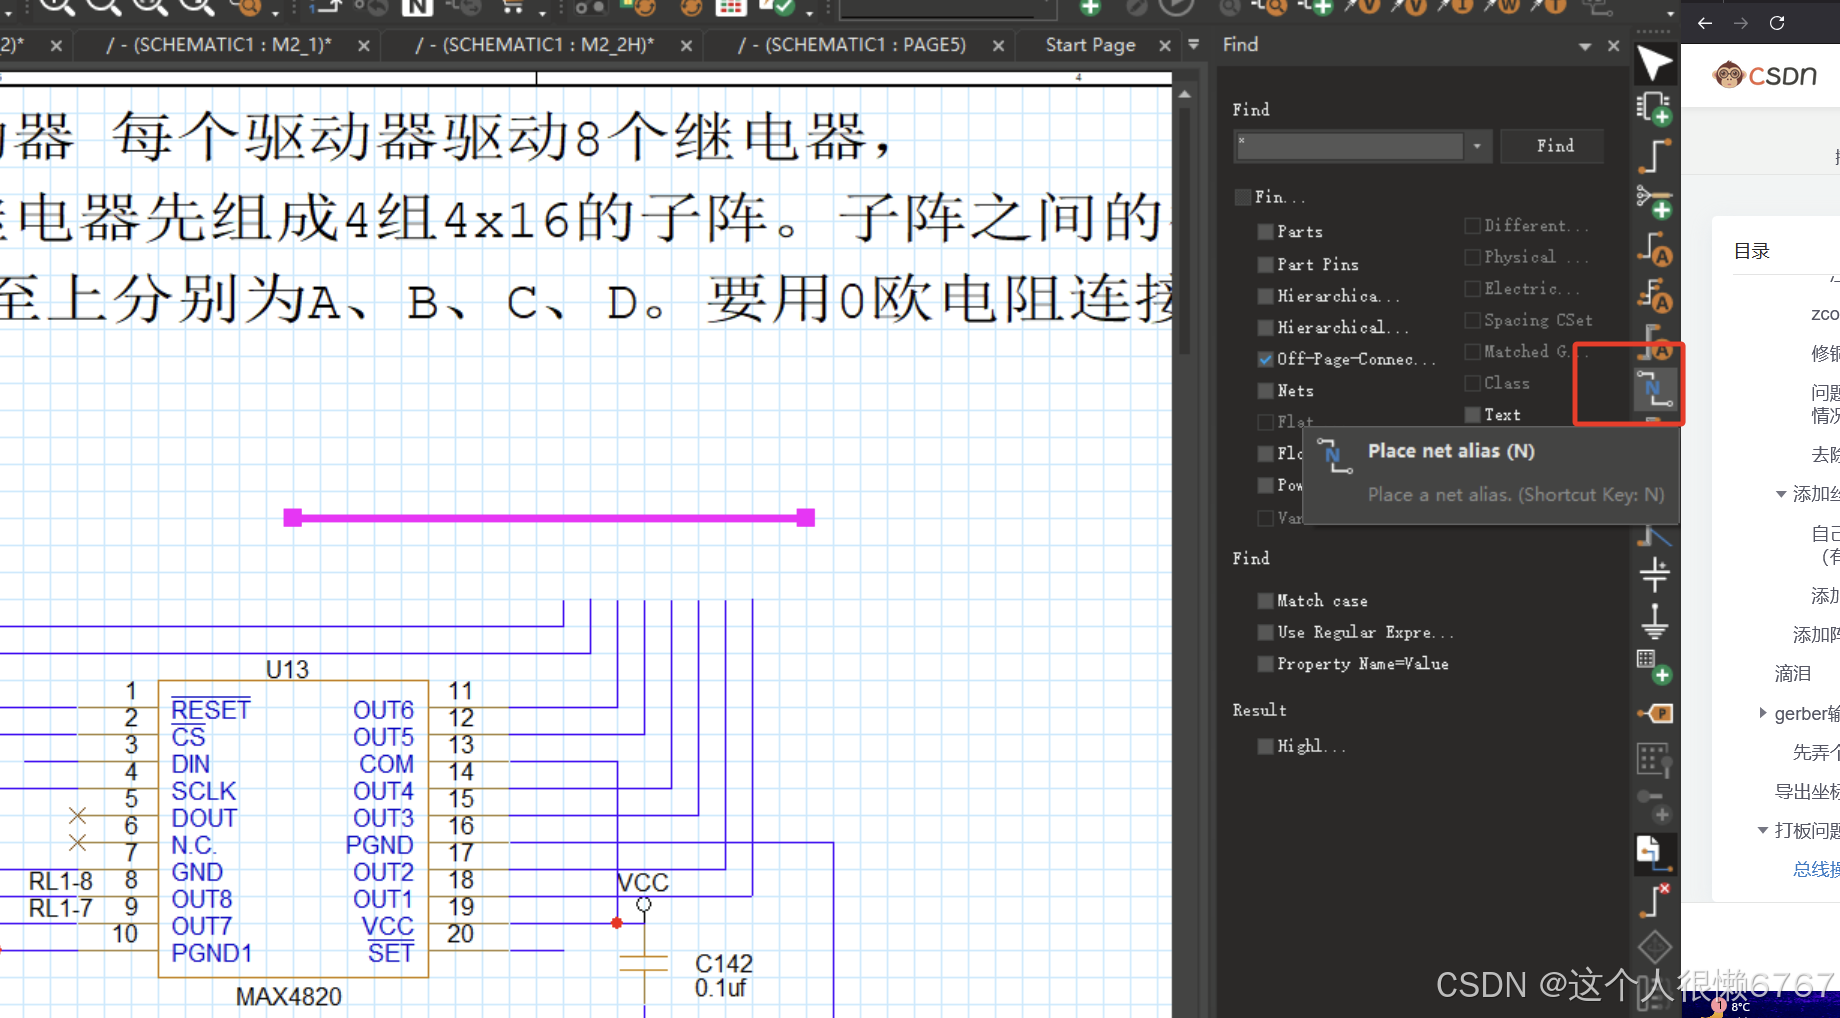Choose the Place port tool
This screenshot has height=1018, width=1840.
click(1654, 713)
